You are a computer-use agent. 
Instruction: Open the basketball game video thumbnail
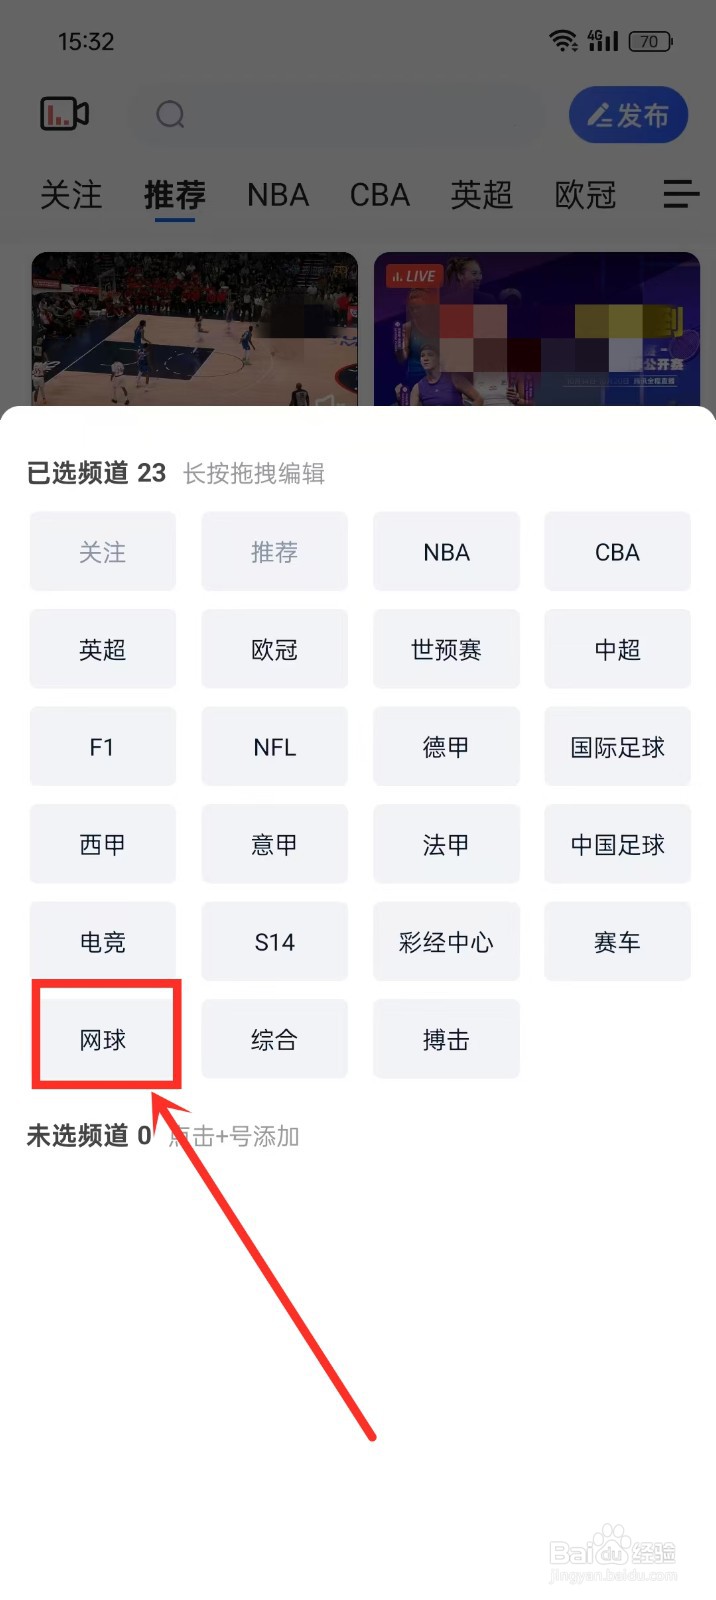pyautogui.click(x=195, y=330)
